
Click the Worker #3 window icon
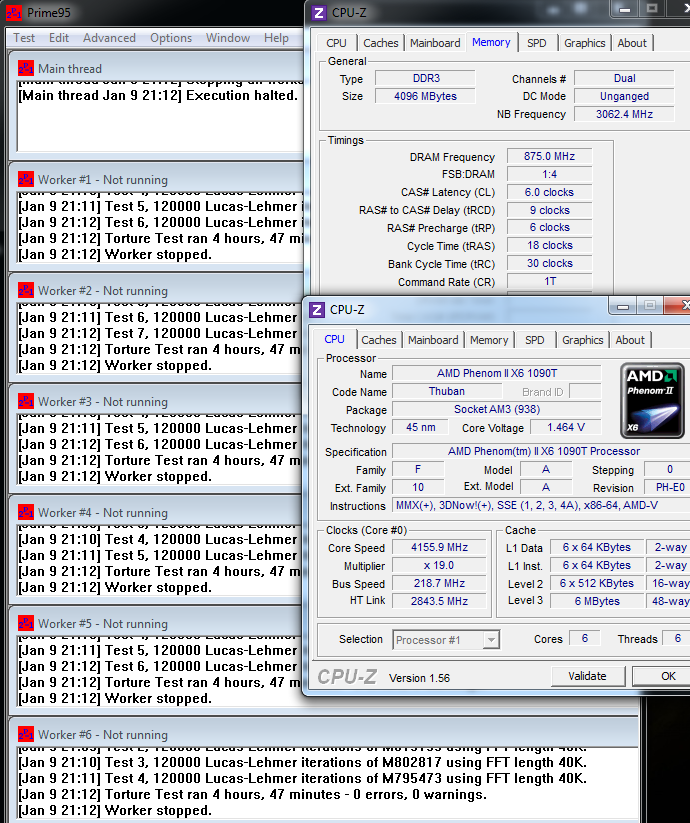pos(26,402)
